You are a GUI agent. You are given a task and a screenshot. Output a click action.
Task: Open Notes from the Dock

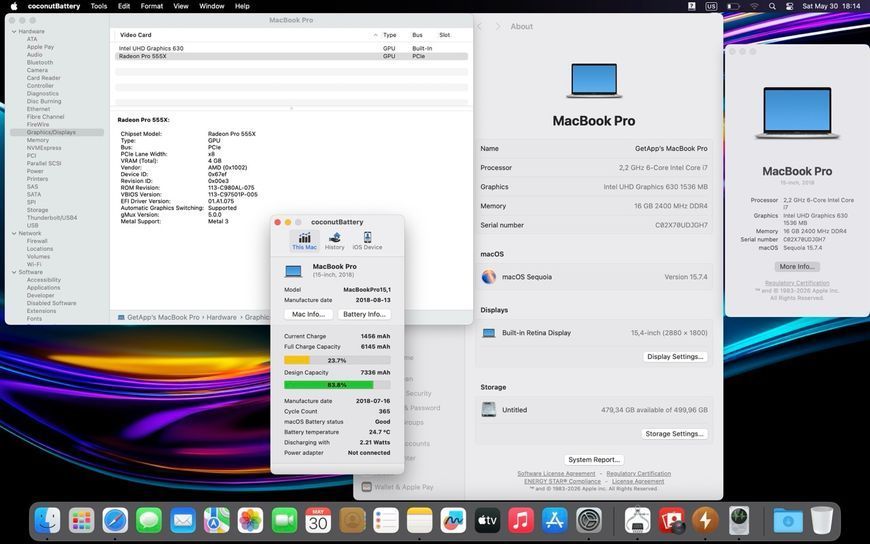tap(419, 521)
